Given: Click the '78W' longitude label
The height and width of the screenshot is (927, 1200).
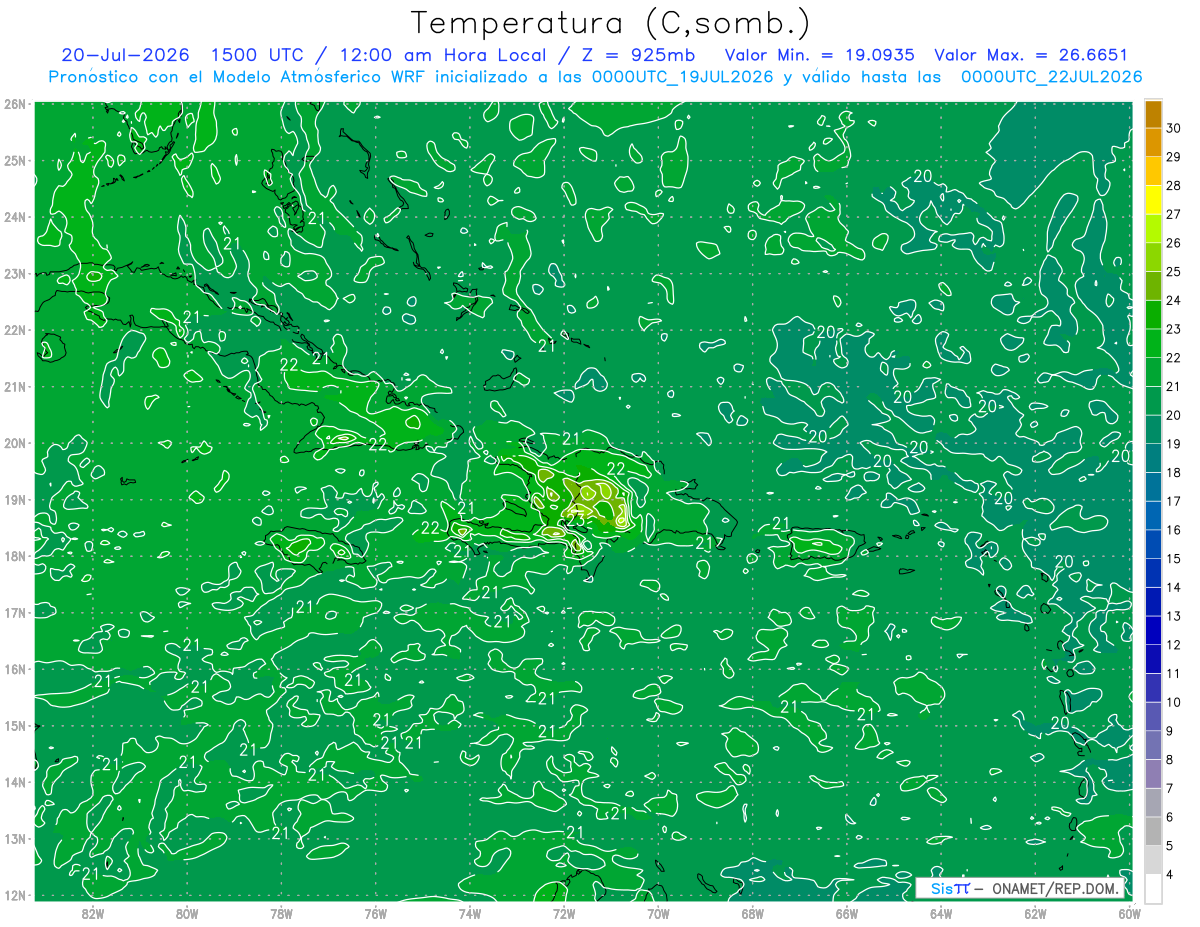Looking at the screenshot, I should [x=281, y=912].
